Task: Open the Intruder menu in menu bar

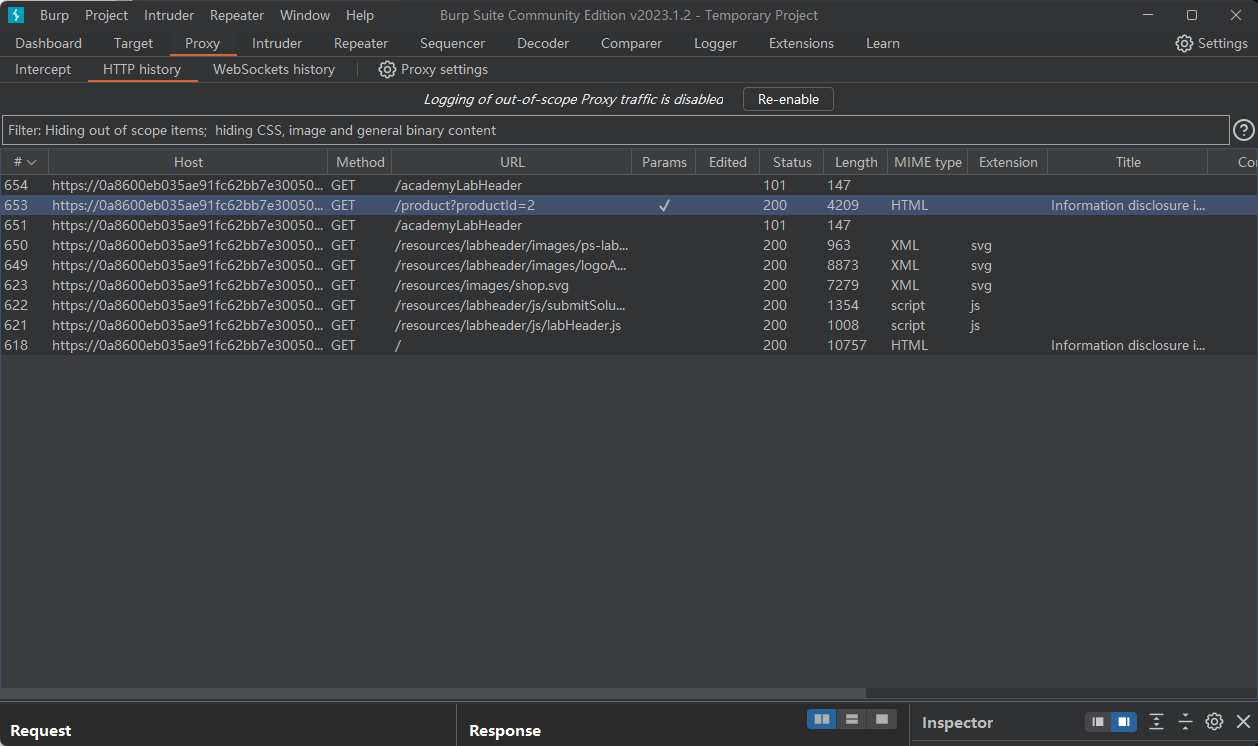Action: point(169,15)
